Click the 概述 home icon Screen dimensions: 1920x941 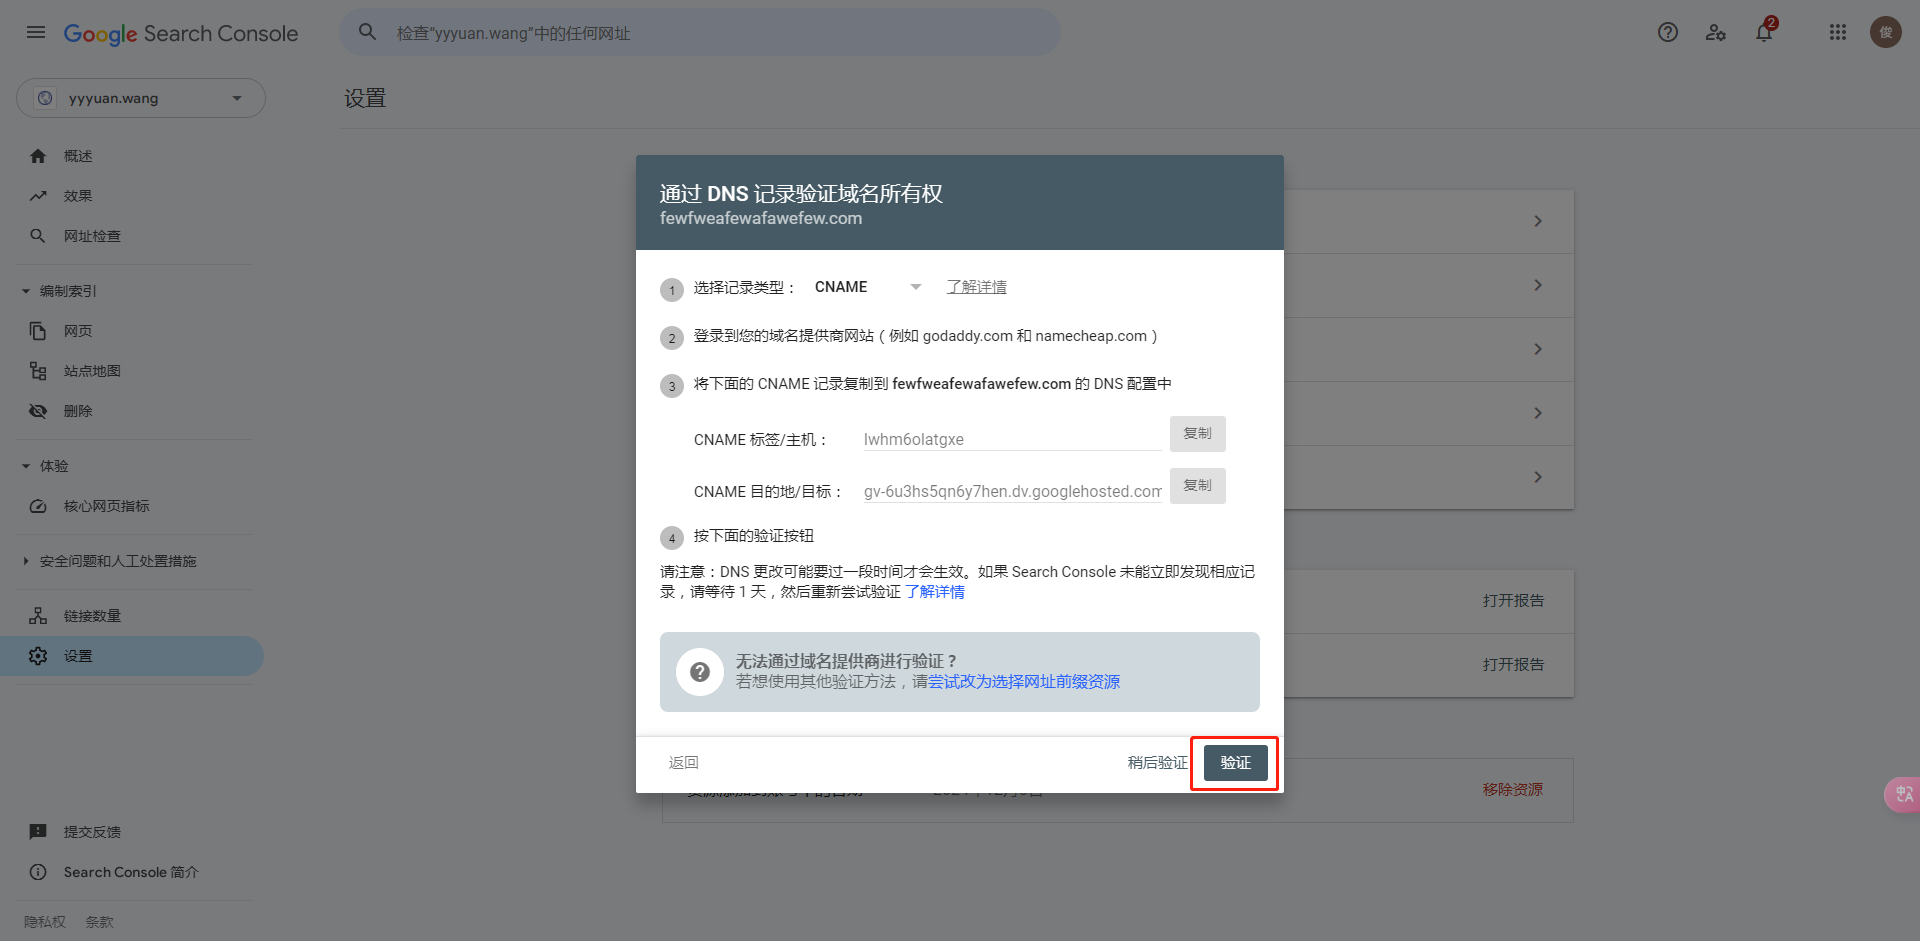38,156
